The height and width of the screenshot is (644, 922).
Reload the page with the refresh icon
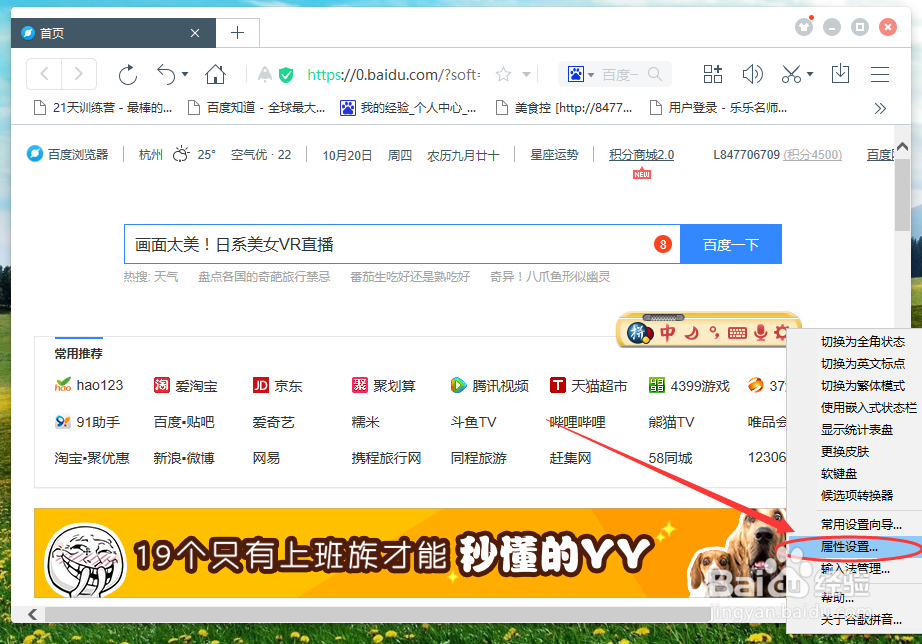coord(128,73)
